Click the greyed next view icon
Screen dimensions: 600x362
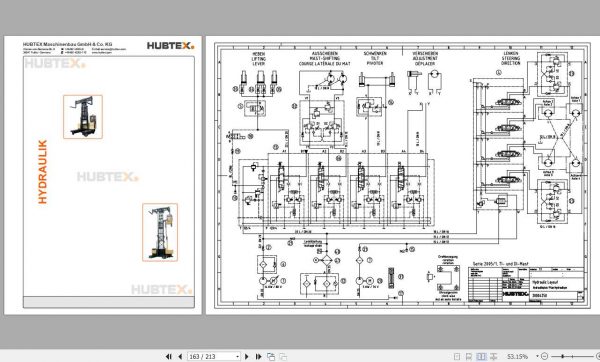click(x=283, y=356)
